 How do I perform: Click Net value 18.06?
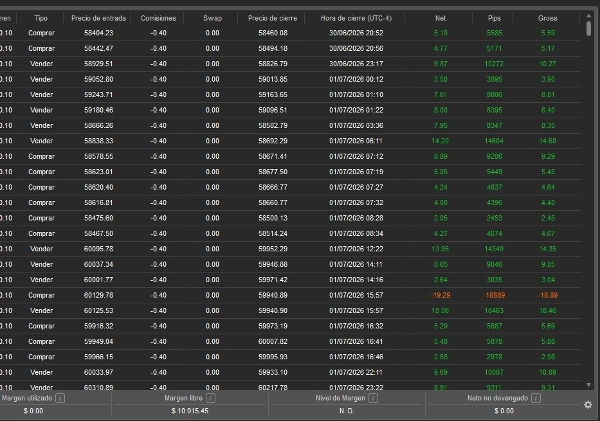(440, 311)
